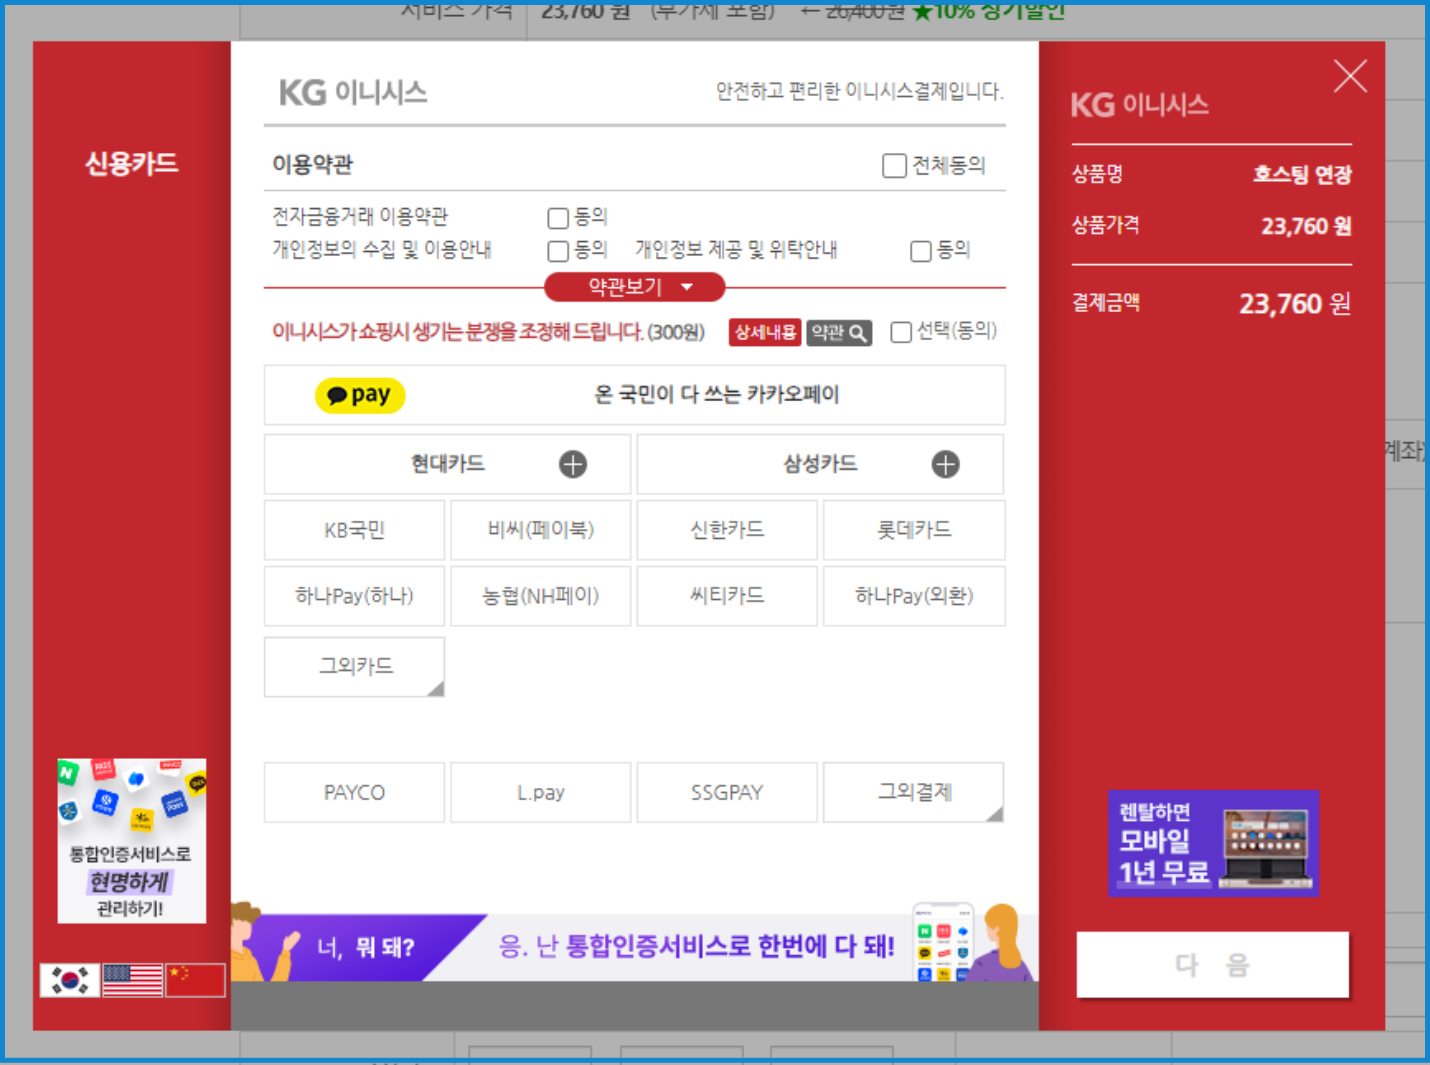1430x1065 pixels.
Task: Tick the 선택(동의) optional checkbox
Action: tap(901, 332)
